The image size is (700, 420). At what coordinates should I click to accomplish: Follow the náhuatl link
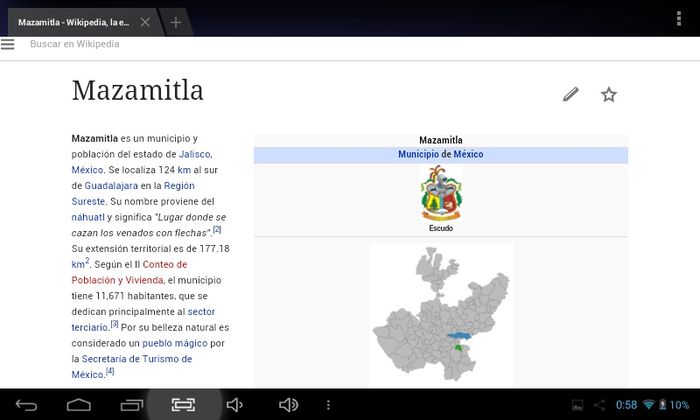pyautogui.click(x=88, y=217)
